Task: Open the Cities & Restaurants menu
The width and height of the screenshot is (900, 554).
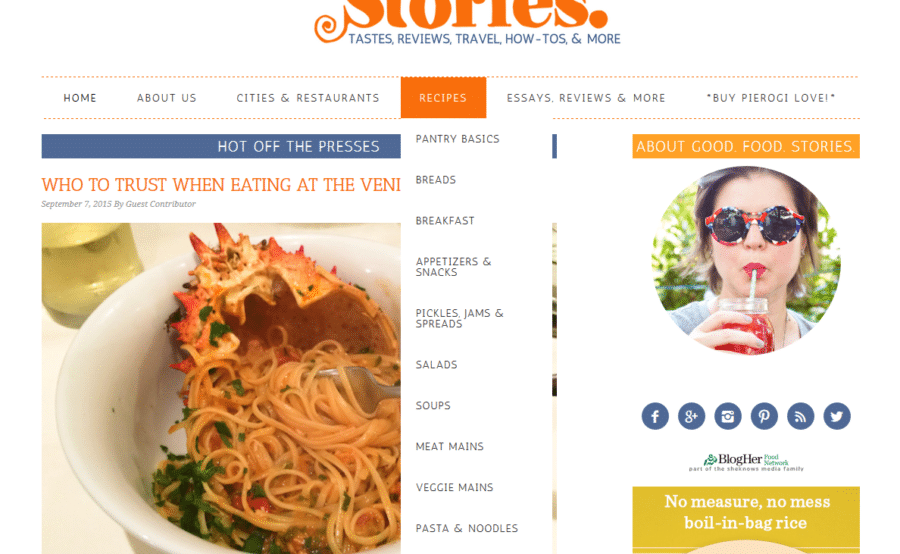Action: [308, 98]
